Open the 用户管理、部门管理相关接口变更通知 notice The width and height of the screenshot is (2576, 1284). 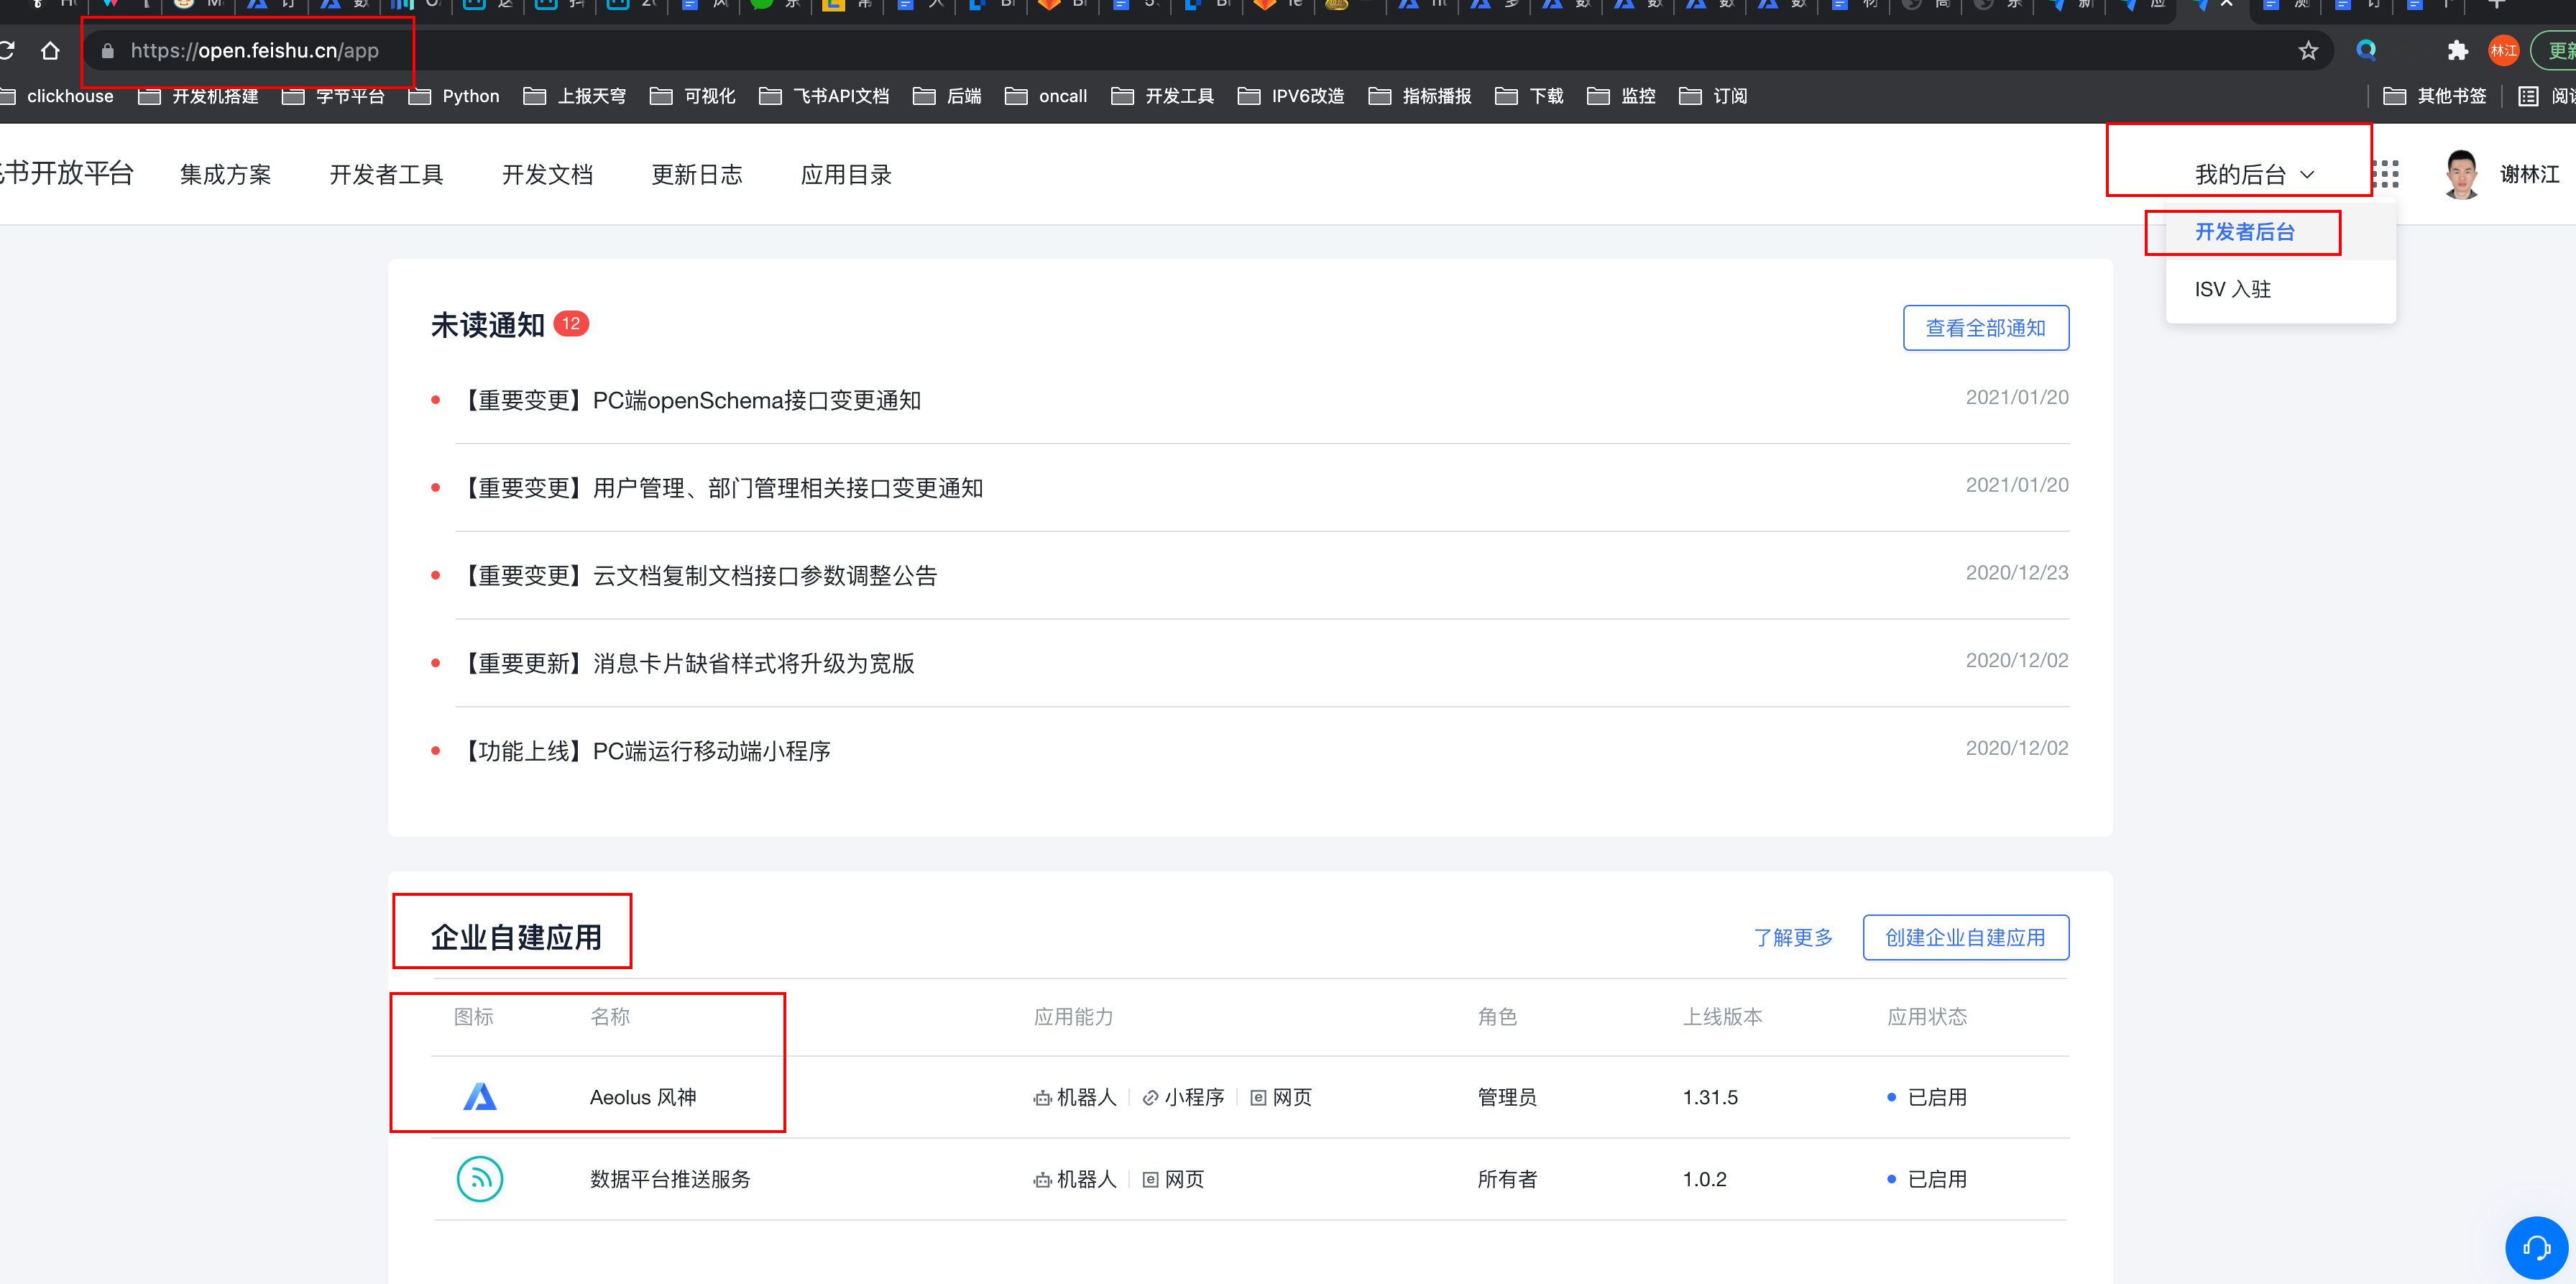[720, 488]
